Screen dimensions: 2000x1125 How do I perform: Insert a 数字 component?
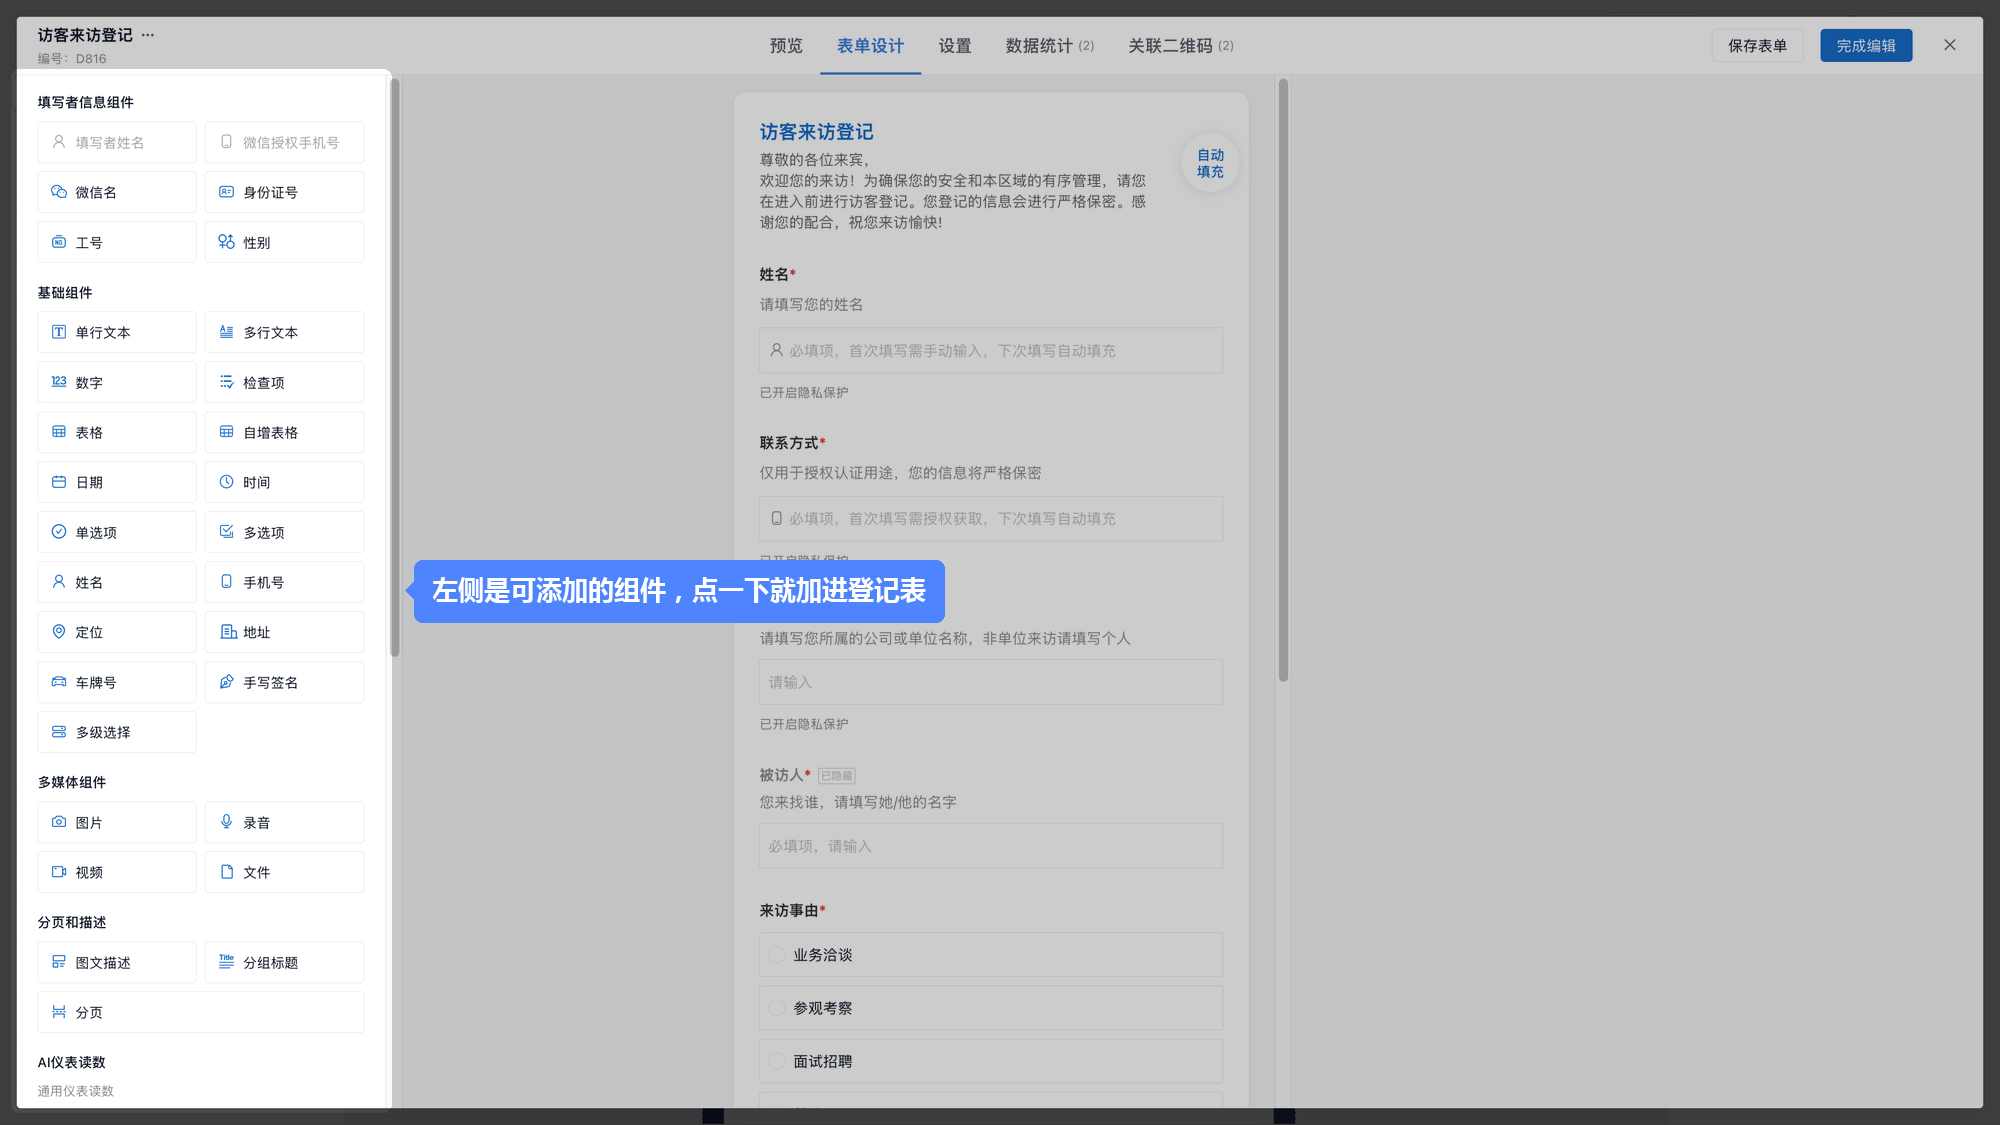click(117, 382)
